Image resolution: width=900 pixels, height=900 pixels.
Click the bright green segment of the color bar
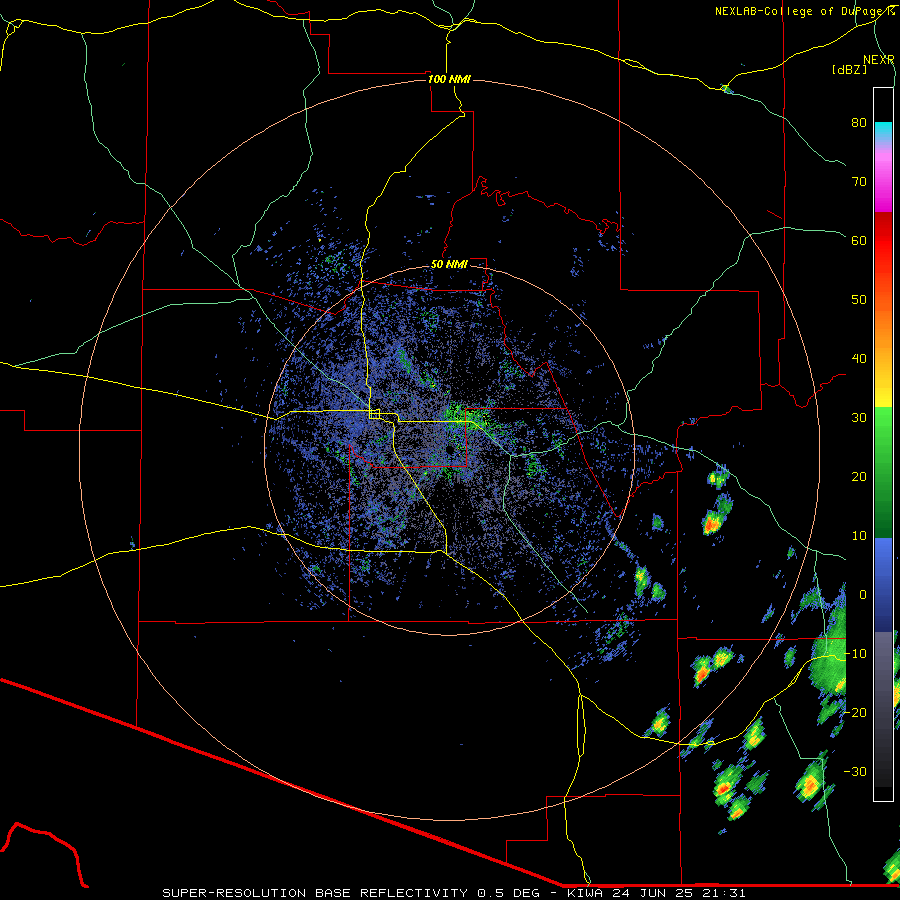click(883, 428)
